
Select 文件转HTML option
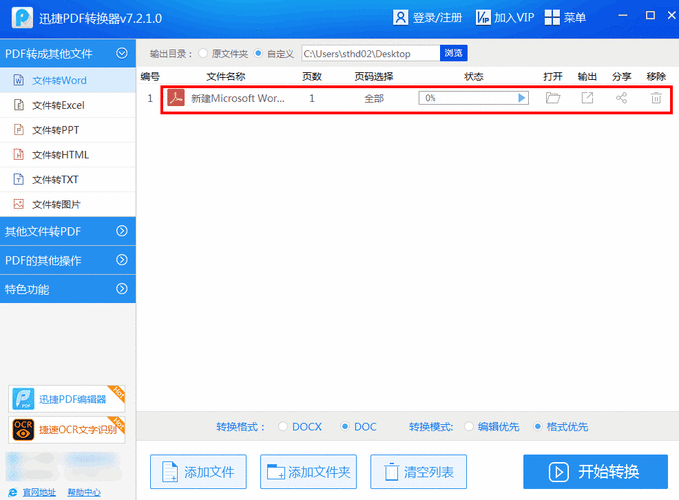click(68, 155)
